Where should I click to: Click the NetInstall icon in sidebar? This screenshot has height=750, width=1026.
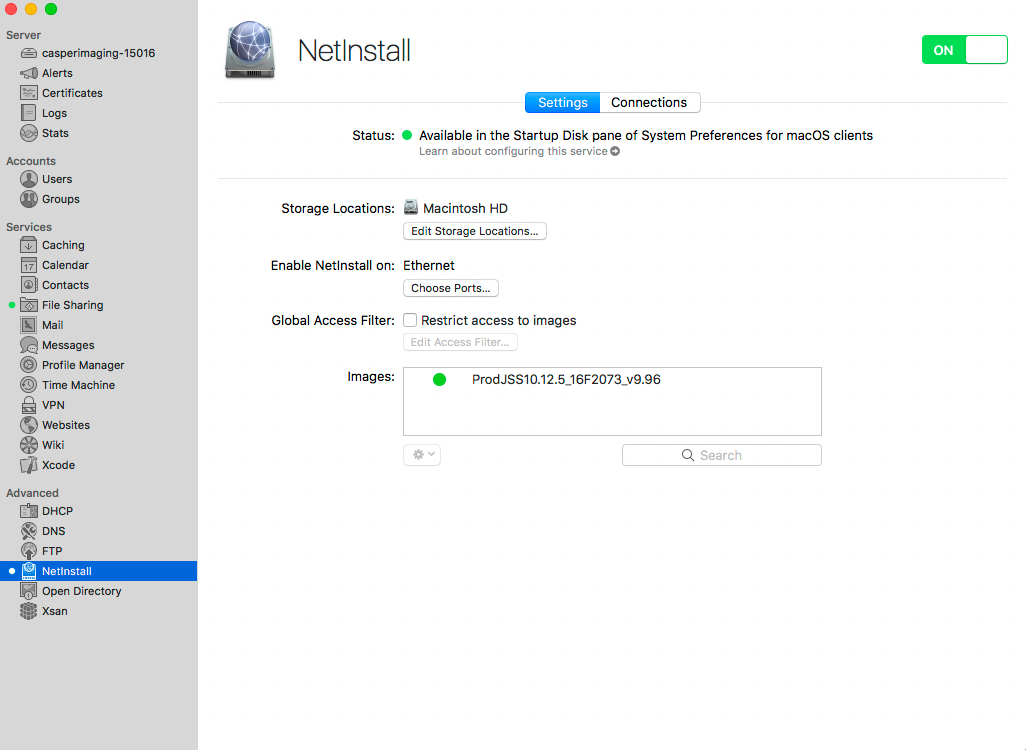coord(29,571)
